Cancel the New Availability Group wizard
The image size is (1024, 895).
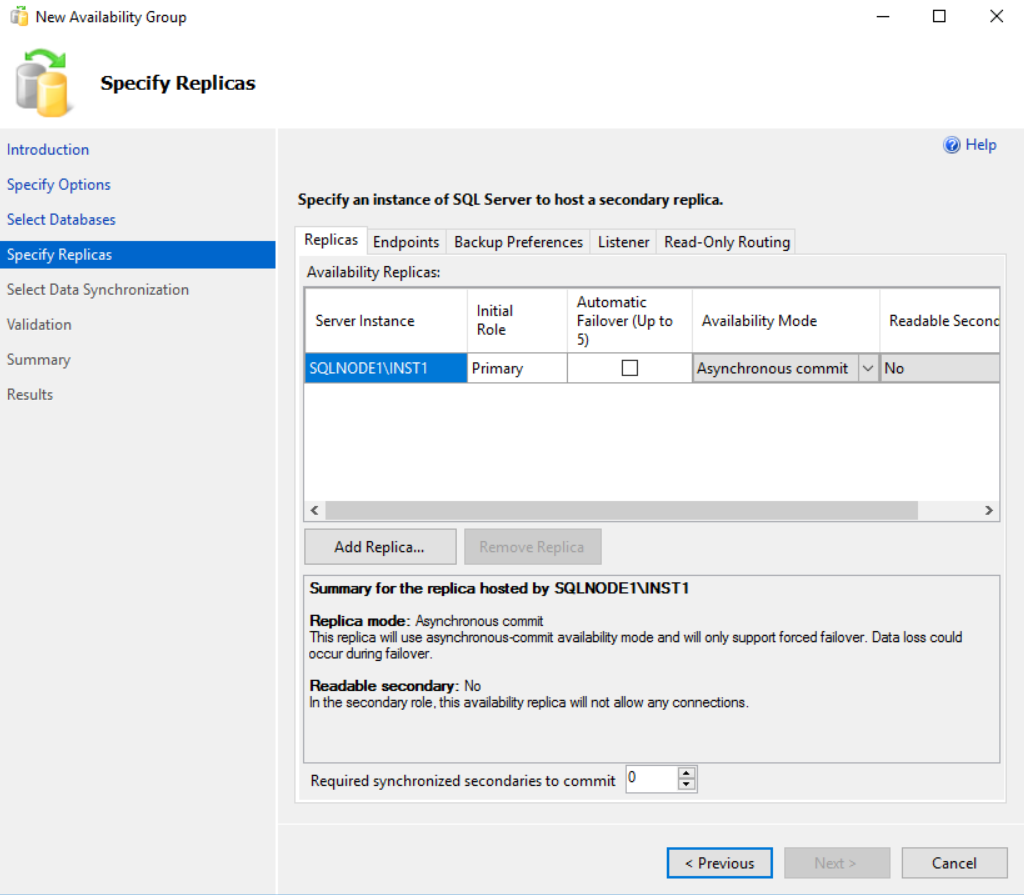[953, 863]
